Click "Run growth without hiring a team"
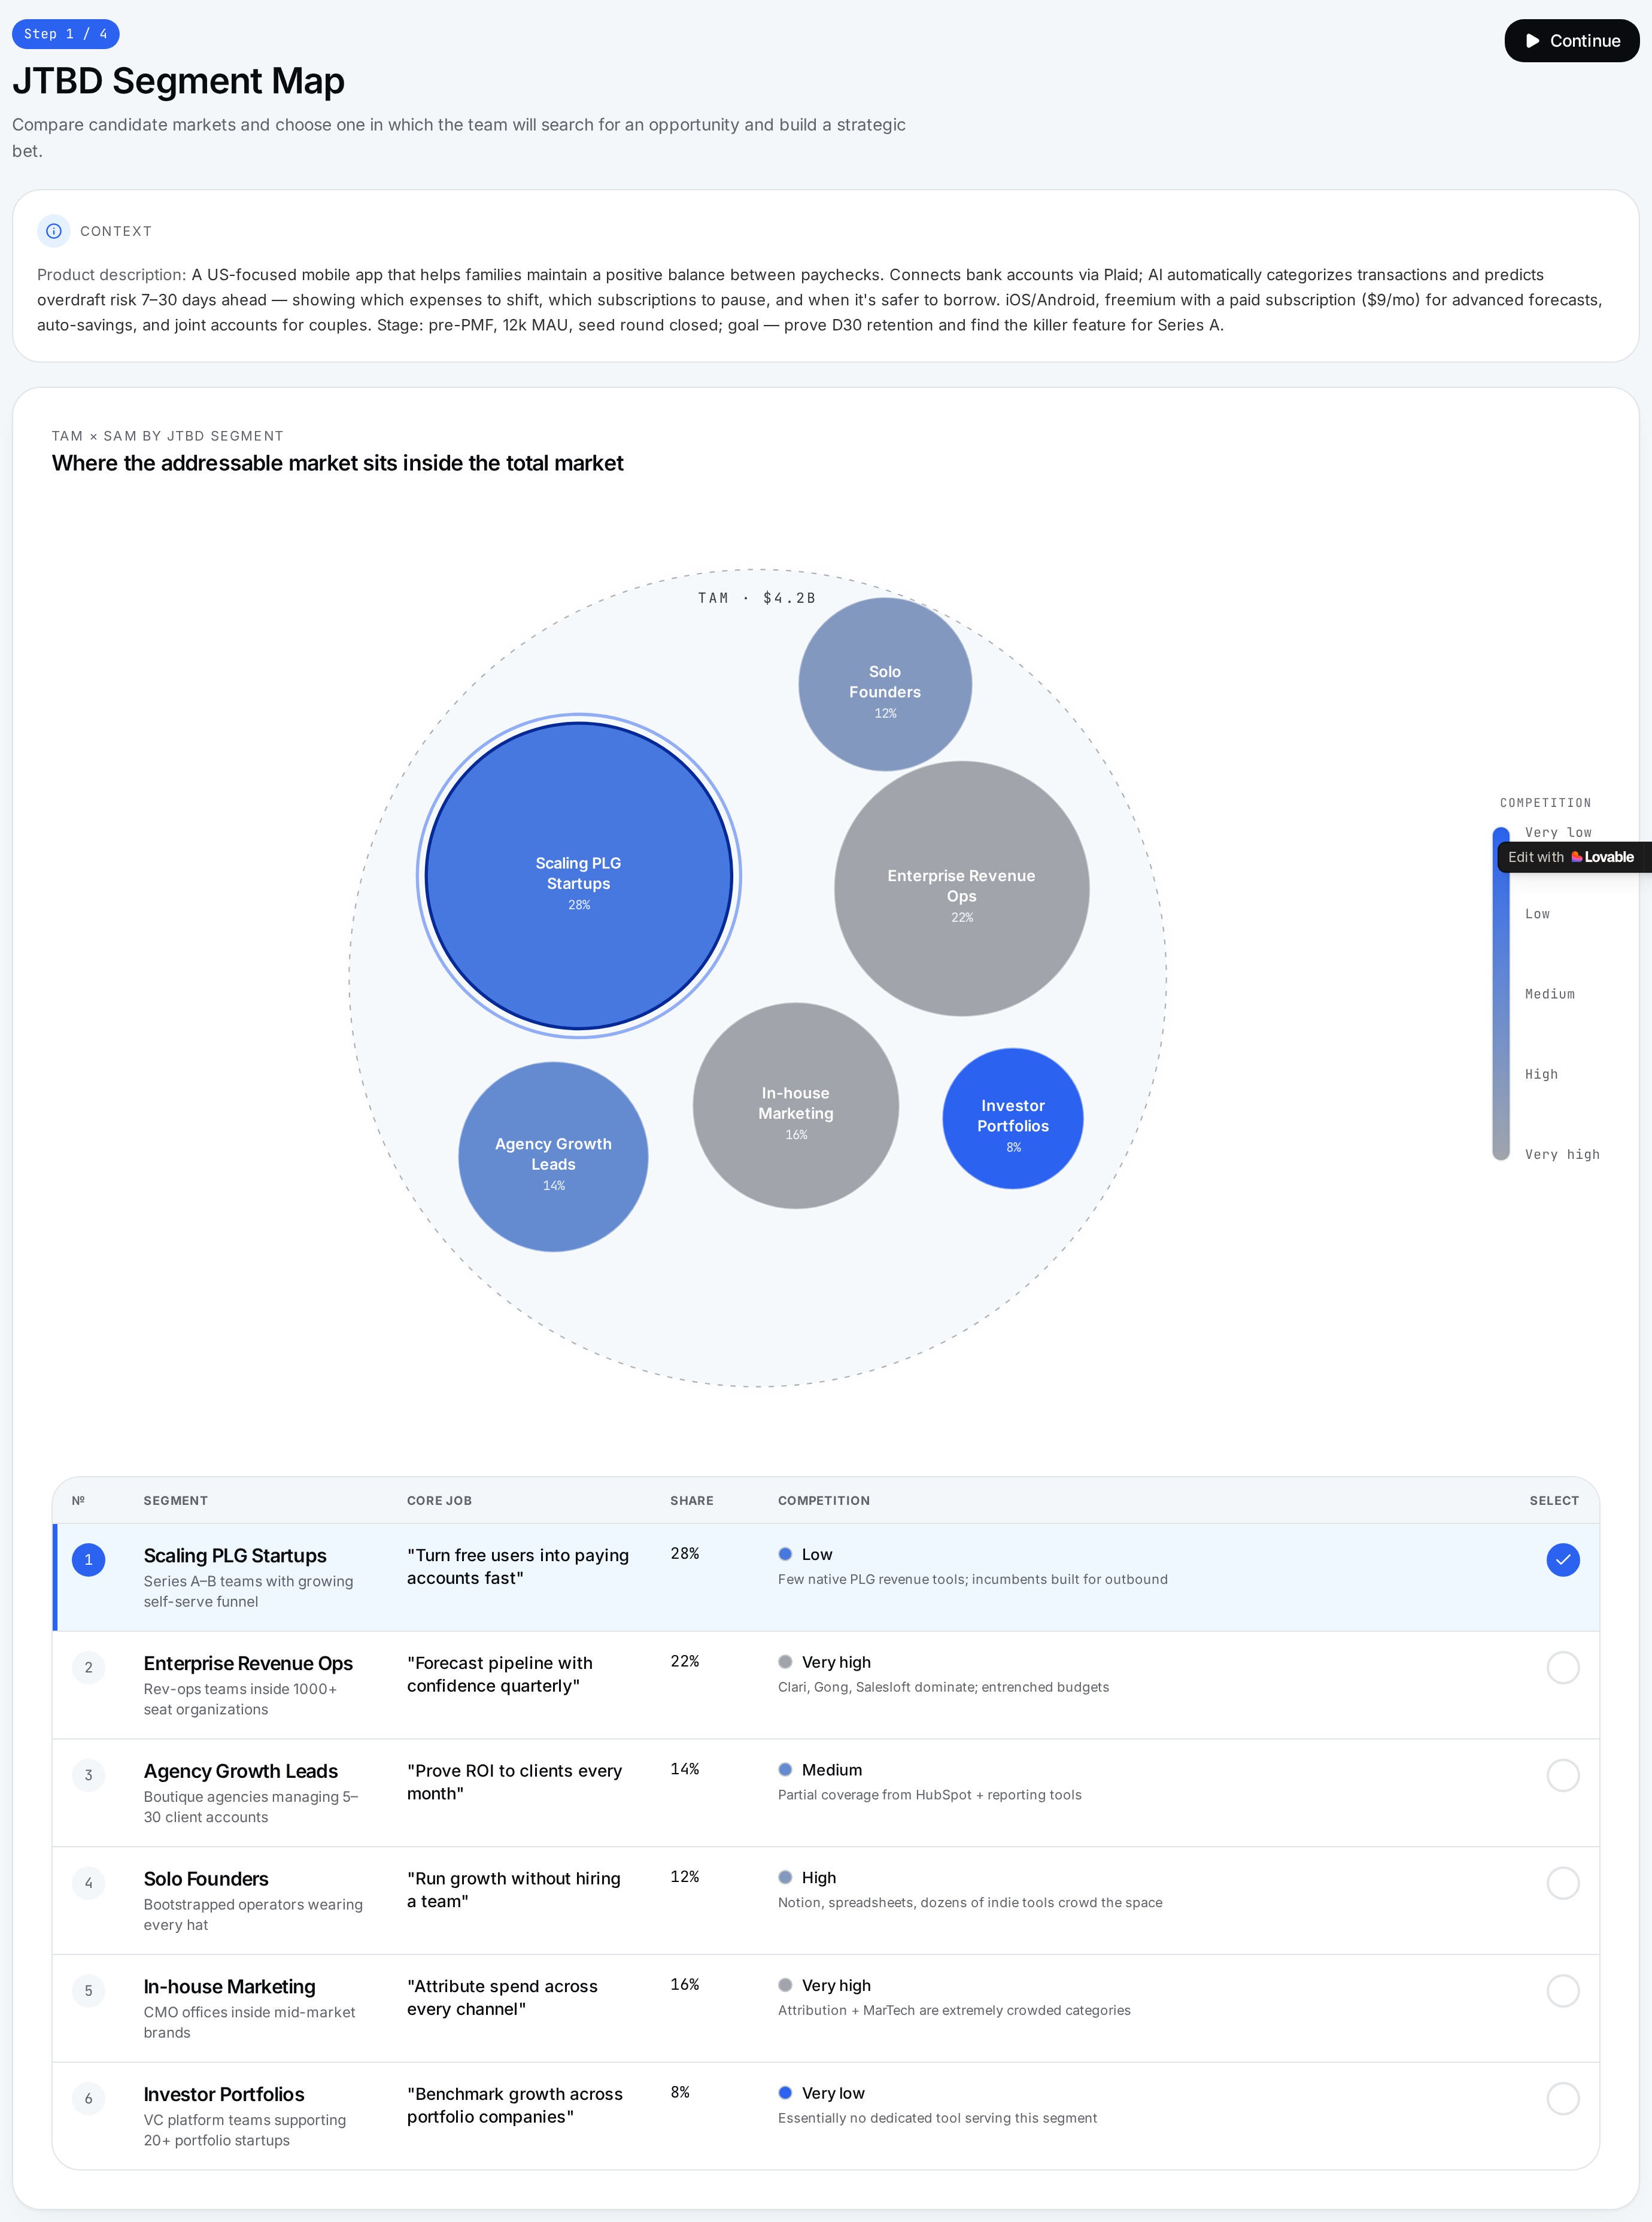This screenshot has width=1652, height=2222. (514, 1890)
